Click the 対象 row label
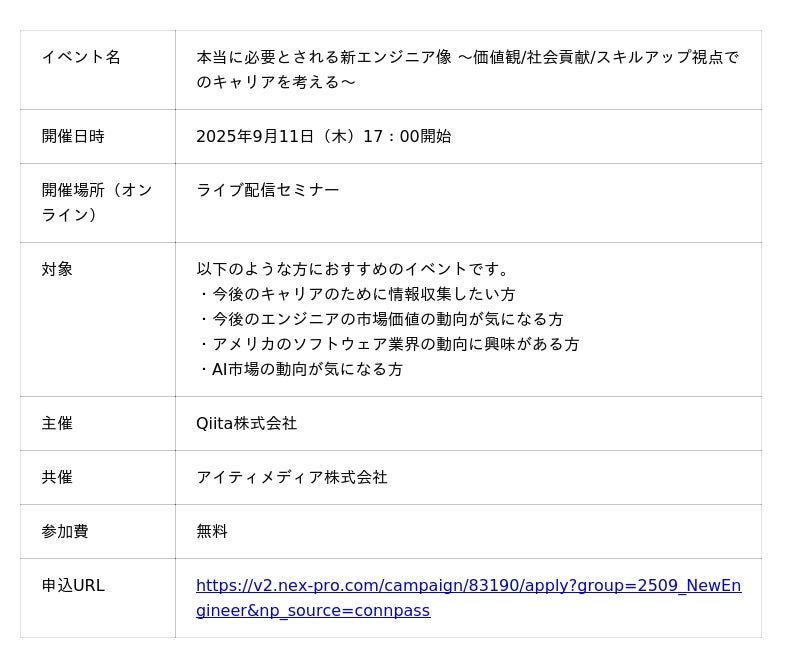Image resolution: width=800 pixels, height=668 pixels. click(x=57, y=269)
